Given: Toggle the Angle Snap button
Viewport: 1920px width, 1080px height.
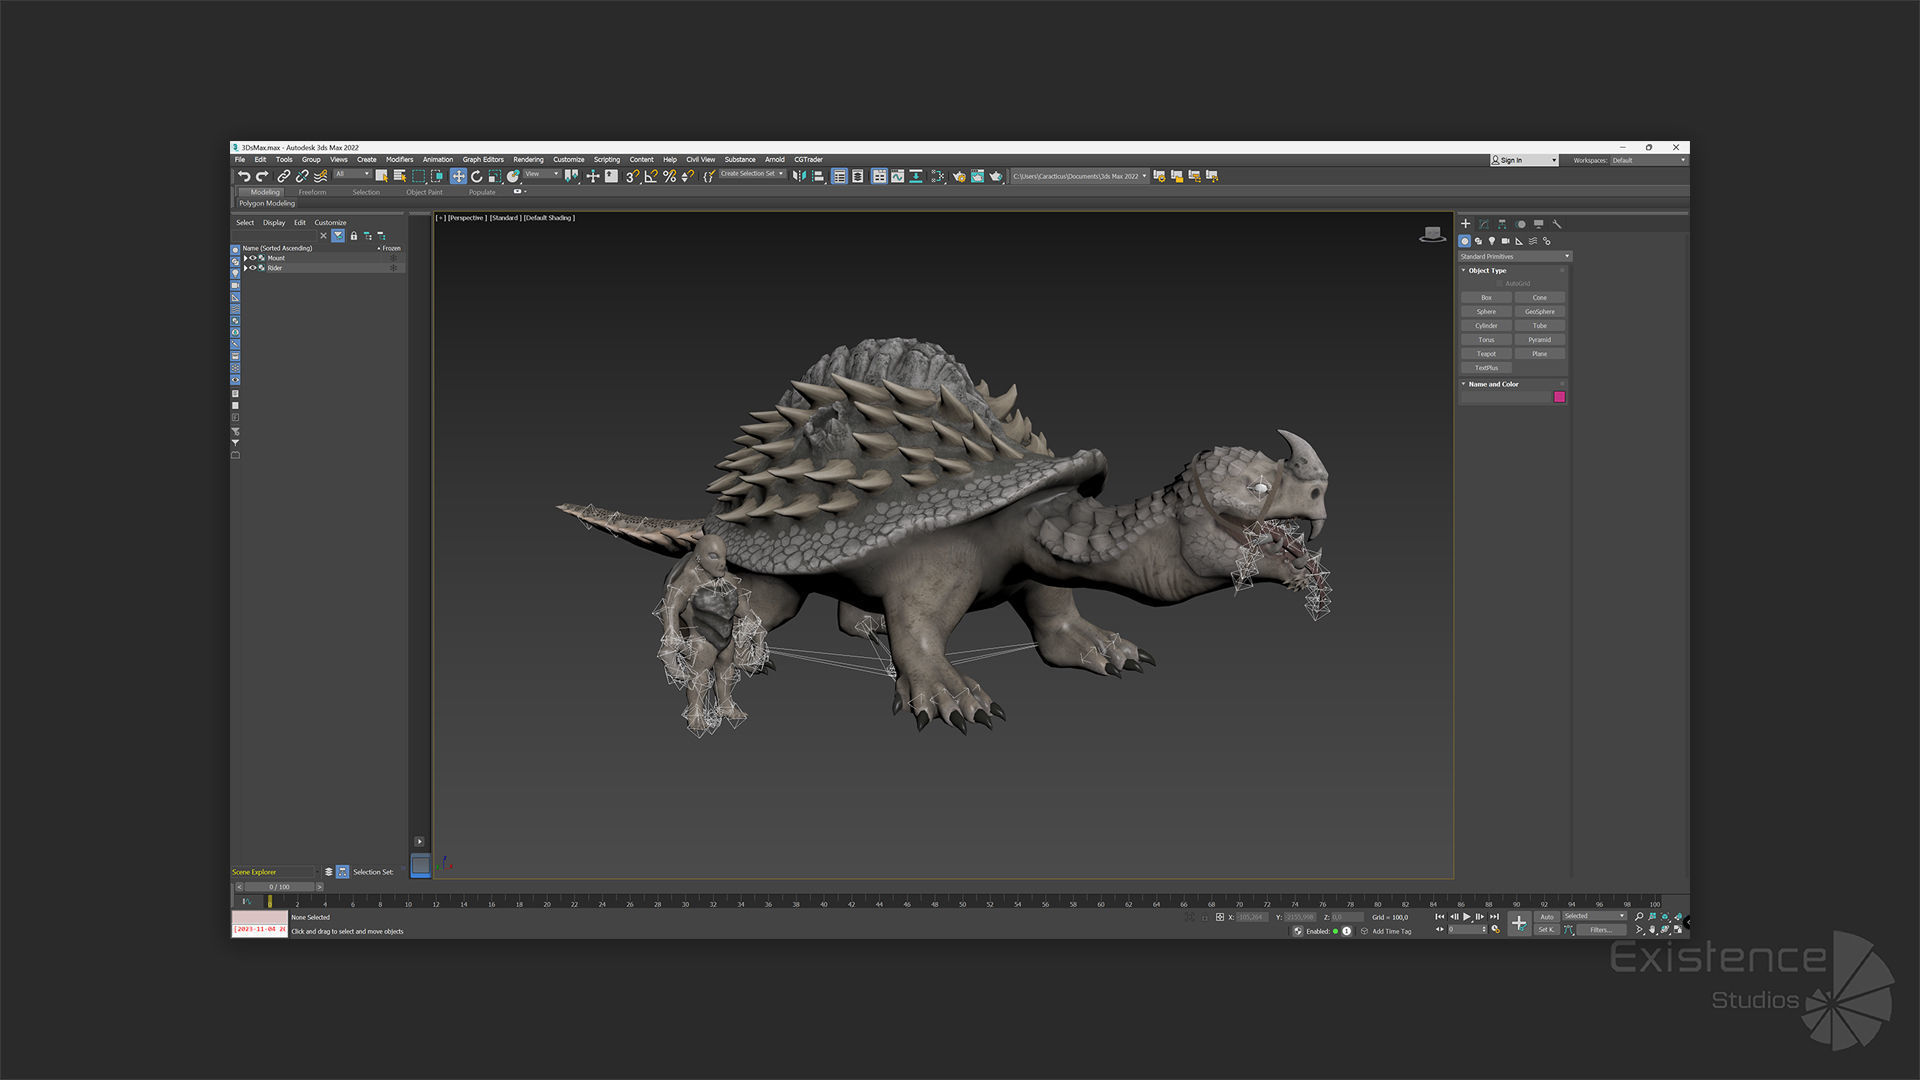Looking at the screenshot, I should (x=651, y=176).
